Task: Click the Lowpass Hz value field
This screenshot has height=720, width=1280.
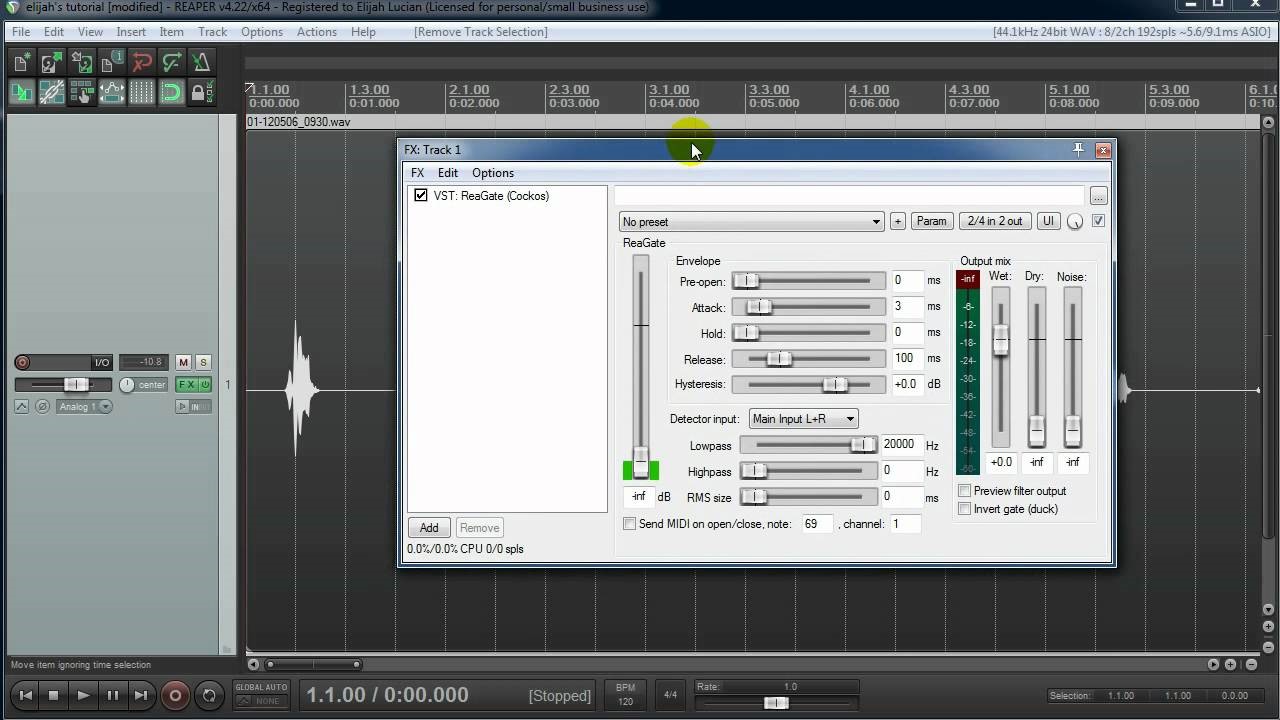Action: (x=900, y=445)
